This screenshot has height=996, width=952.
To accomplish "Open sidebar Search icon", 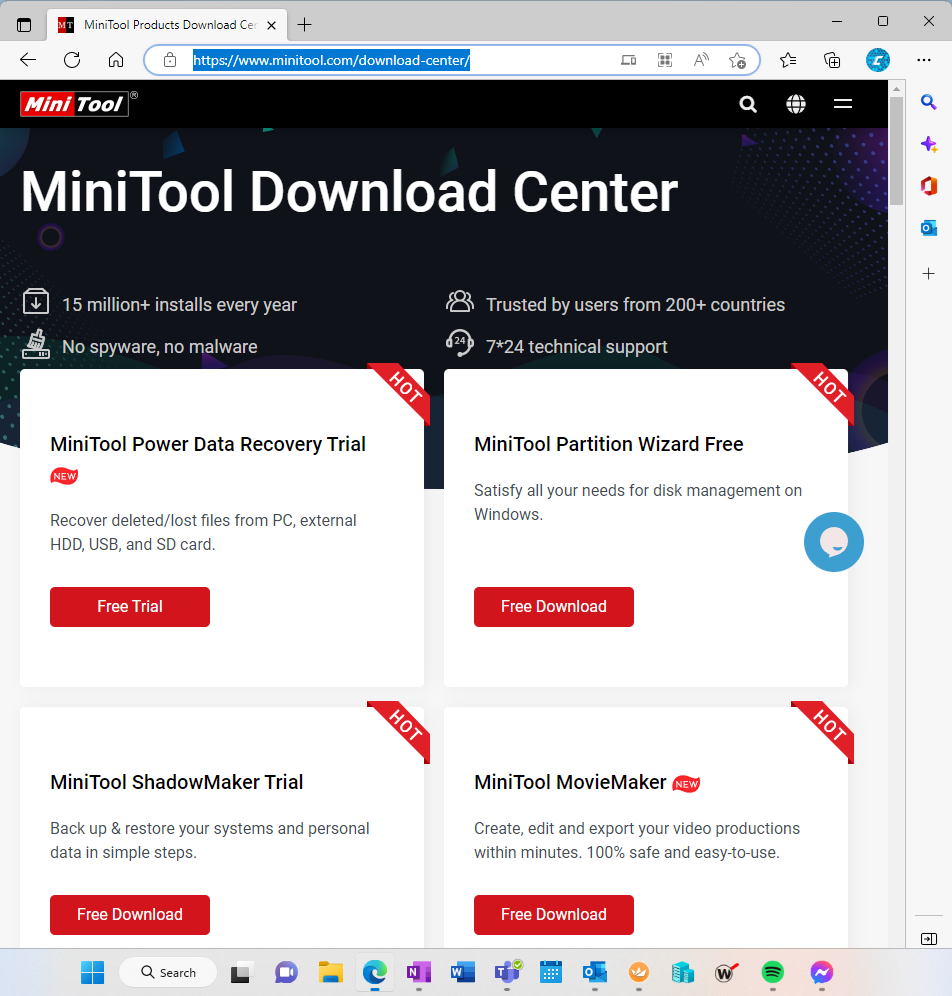I will 929,102.
